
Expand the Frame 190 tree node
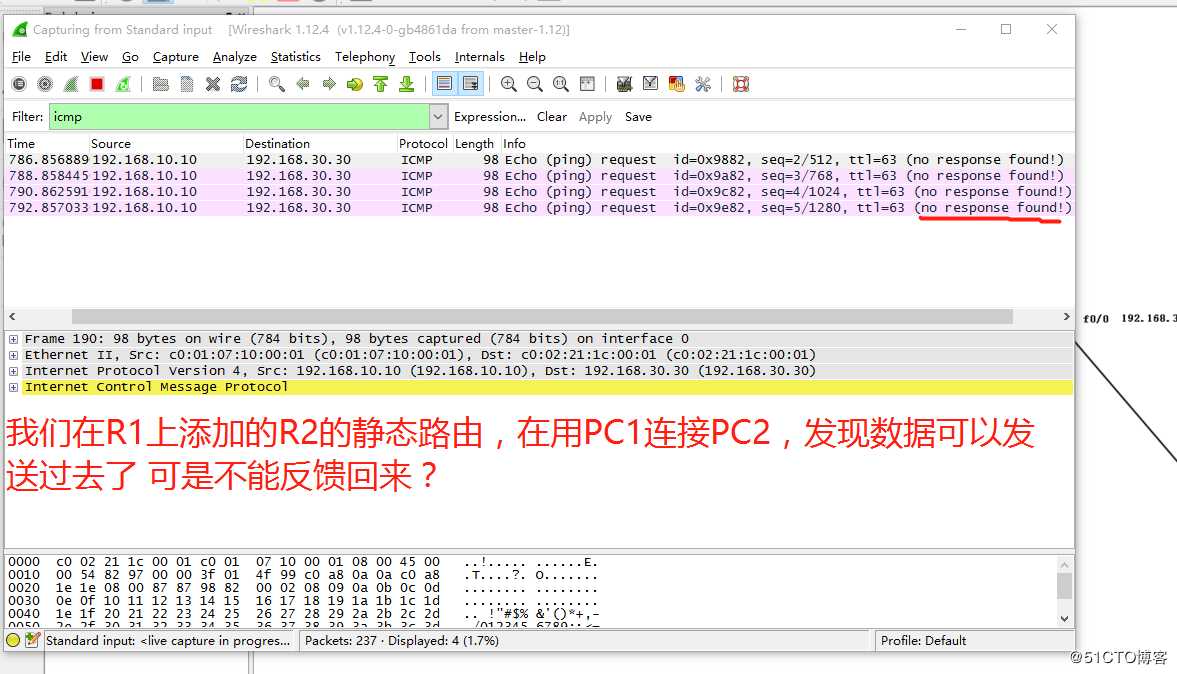(x=14, y=339)
